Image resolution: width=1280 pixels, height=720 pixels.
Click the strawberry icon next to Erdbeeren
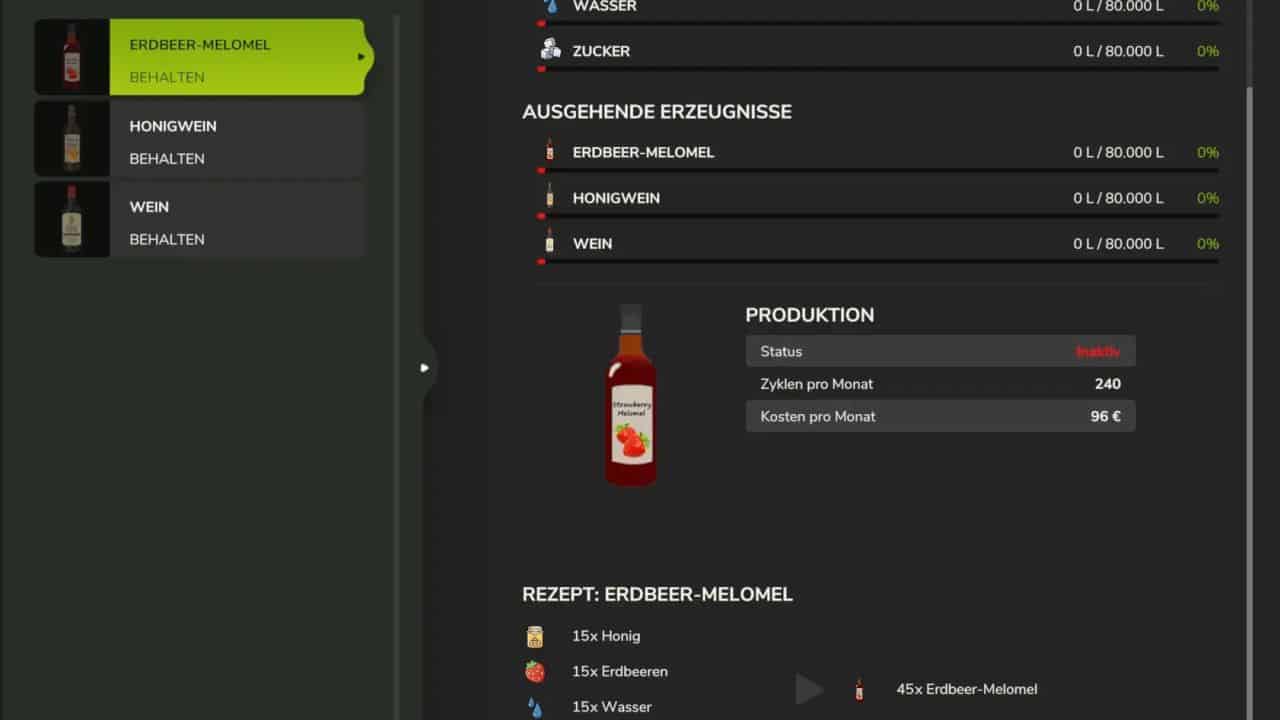tap(535, 671)
